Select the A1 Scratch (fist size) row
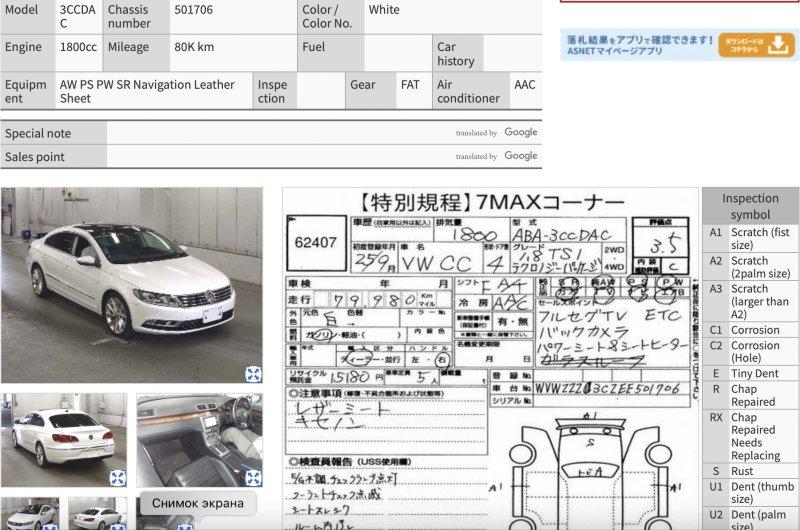This screenshot has width=800, height=530. 750,238
